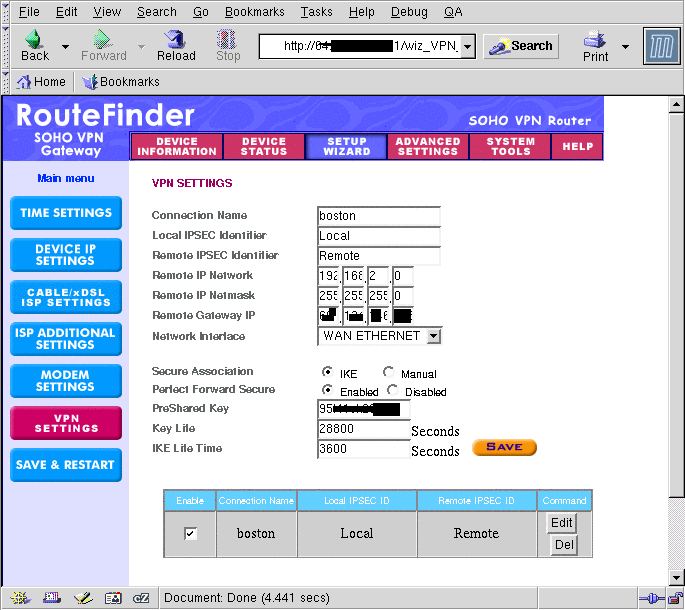Open the Back button history dropdown arrow
Image resolution: width=685 pixels, height=610 pixels.
65,46
